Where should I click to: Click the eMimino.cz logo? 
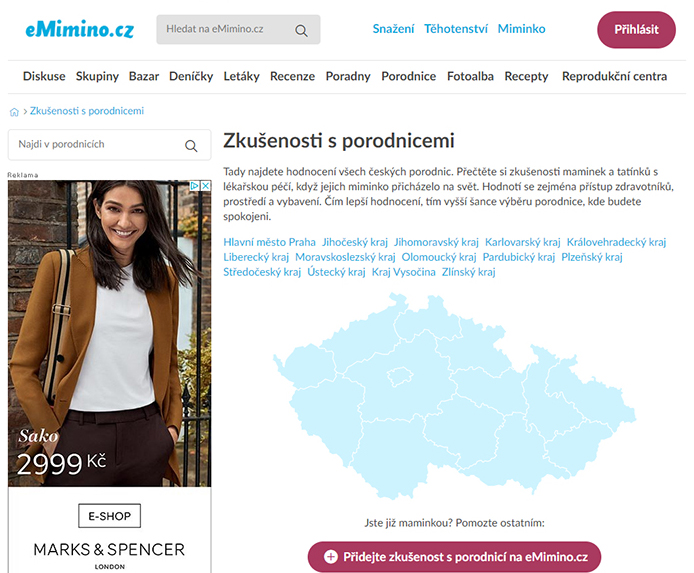pos(80,29)
